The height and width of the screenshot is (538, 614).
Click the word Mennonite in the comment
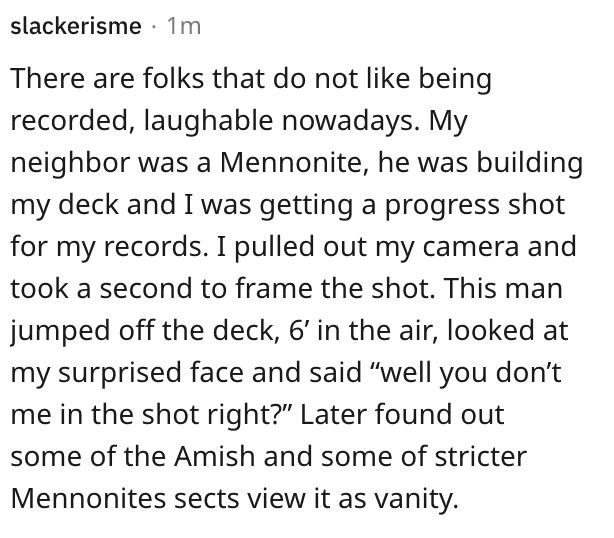coord(292,162)
